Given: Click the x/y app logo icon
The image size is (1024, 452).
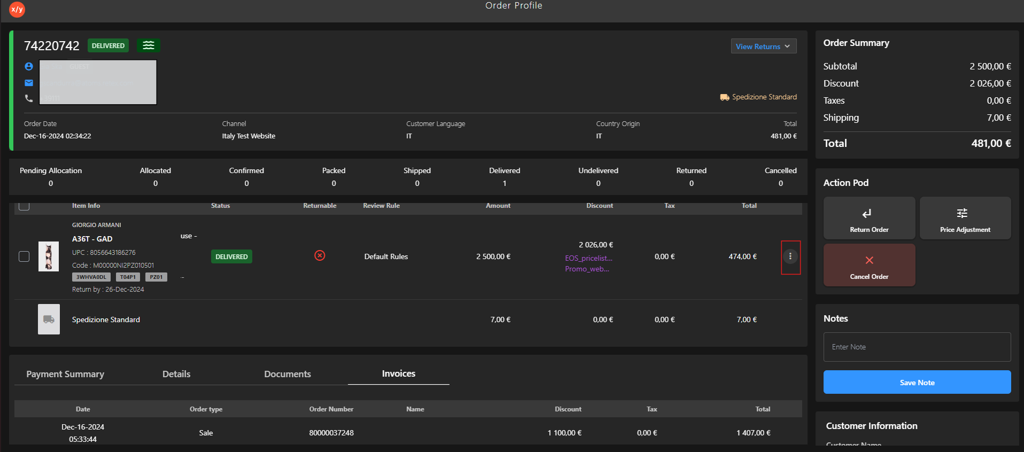Looking at the screenshot, I should pos(17,10).
